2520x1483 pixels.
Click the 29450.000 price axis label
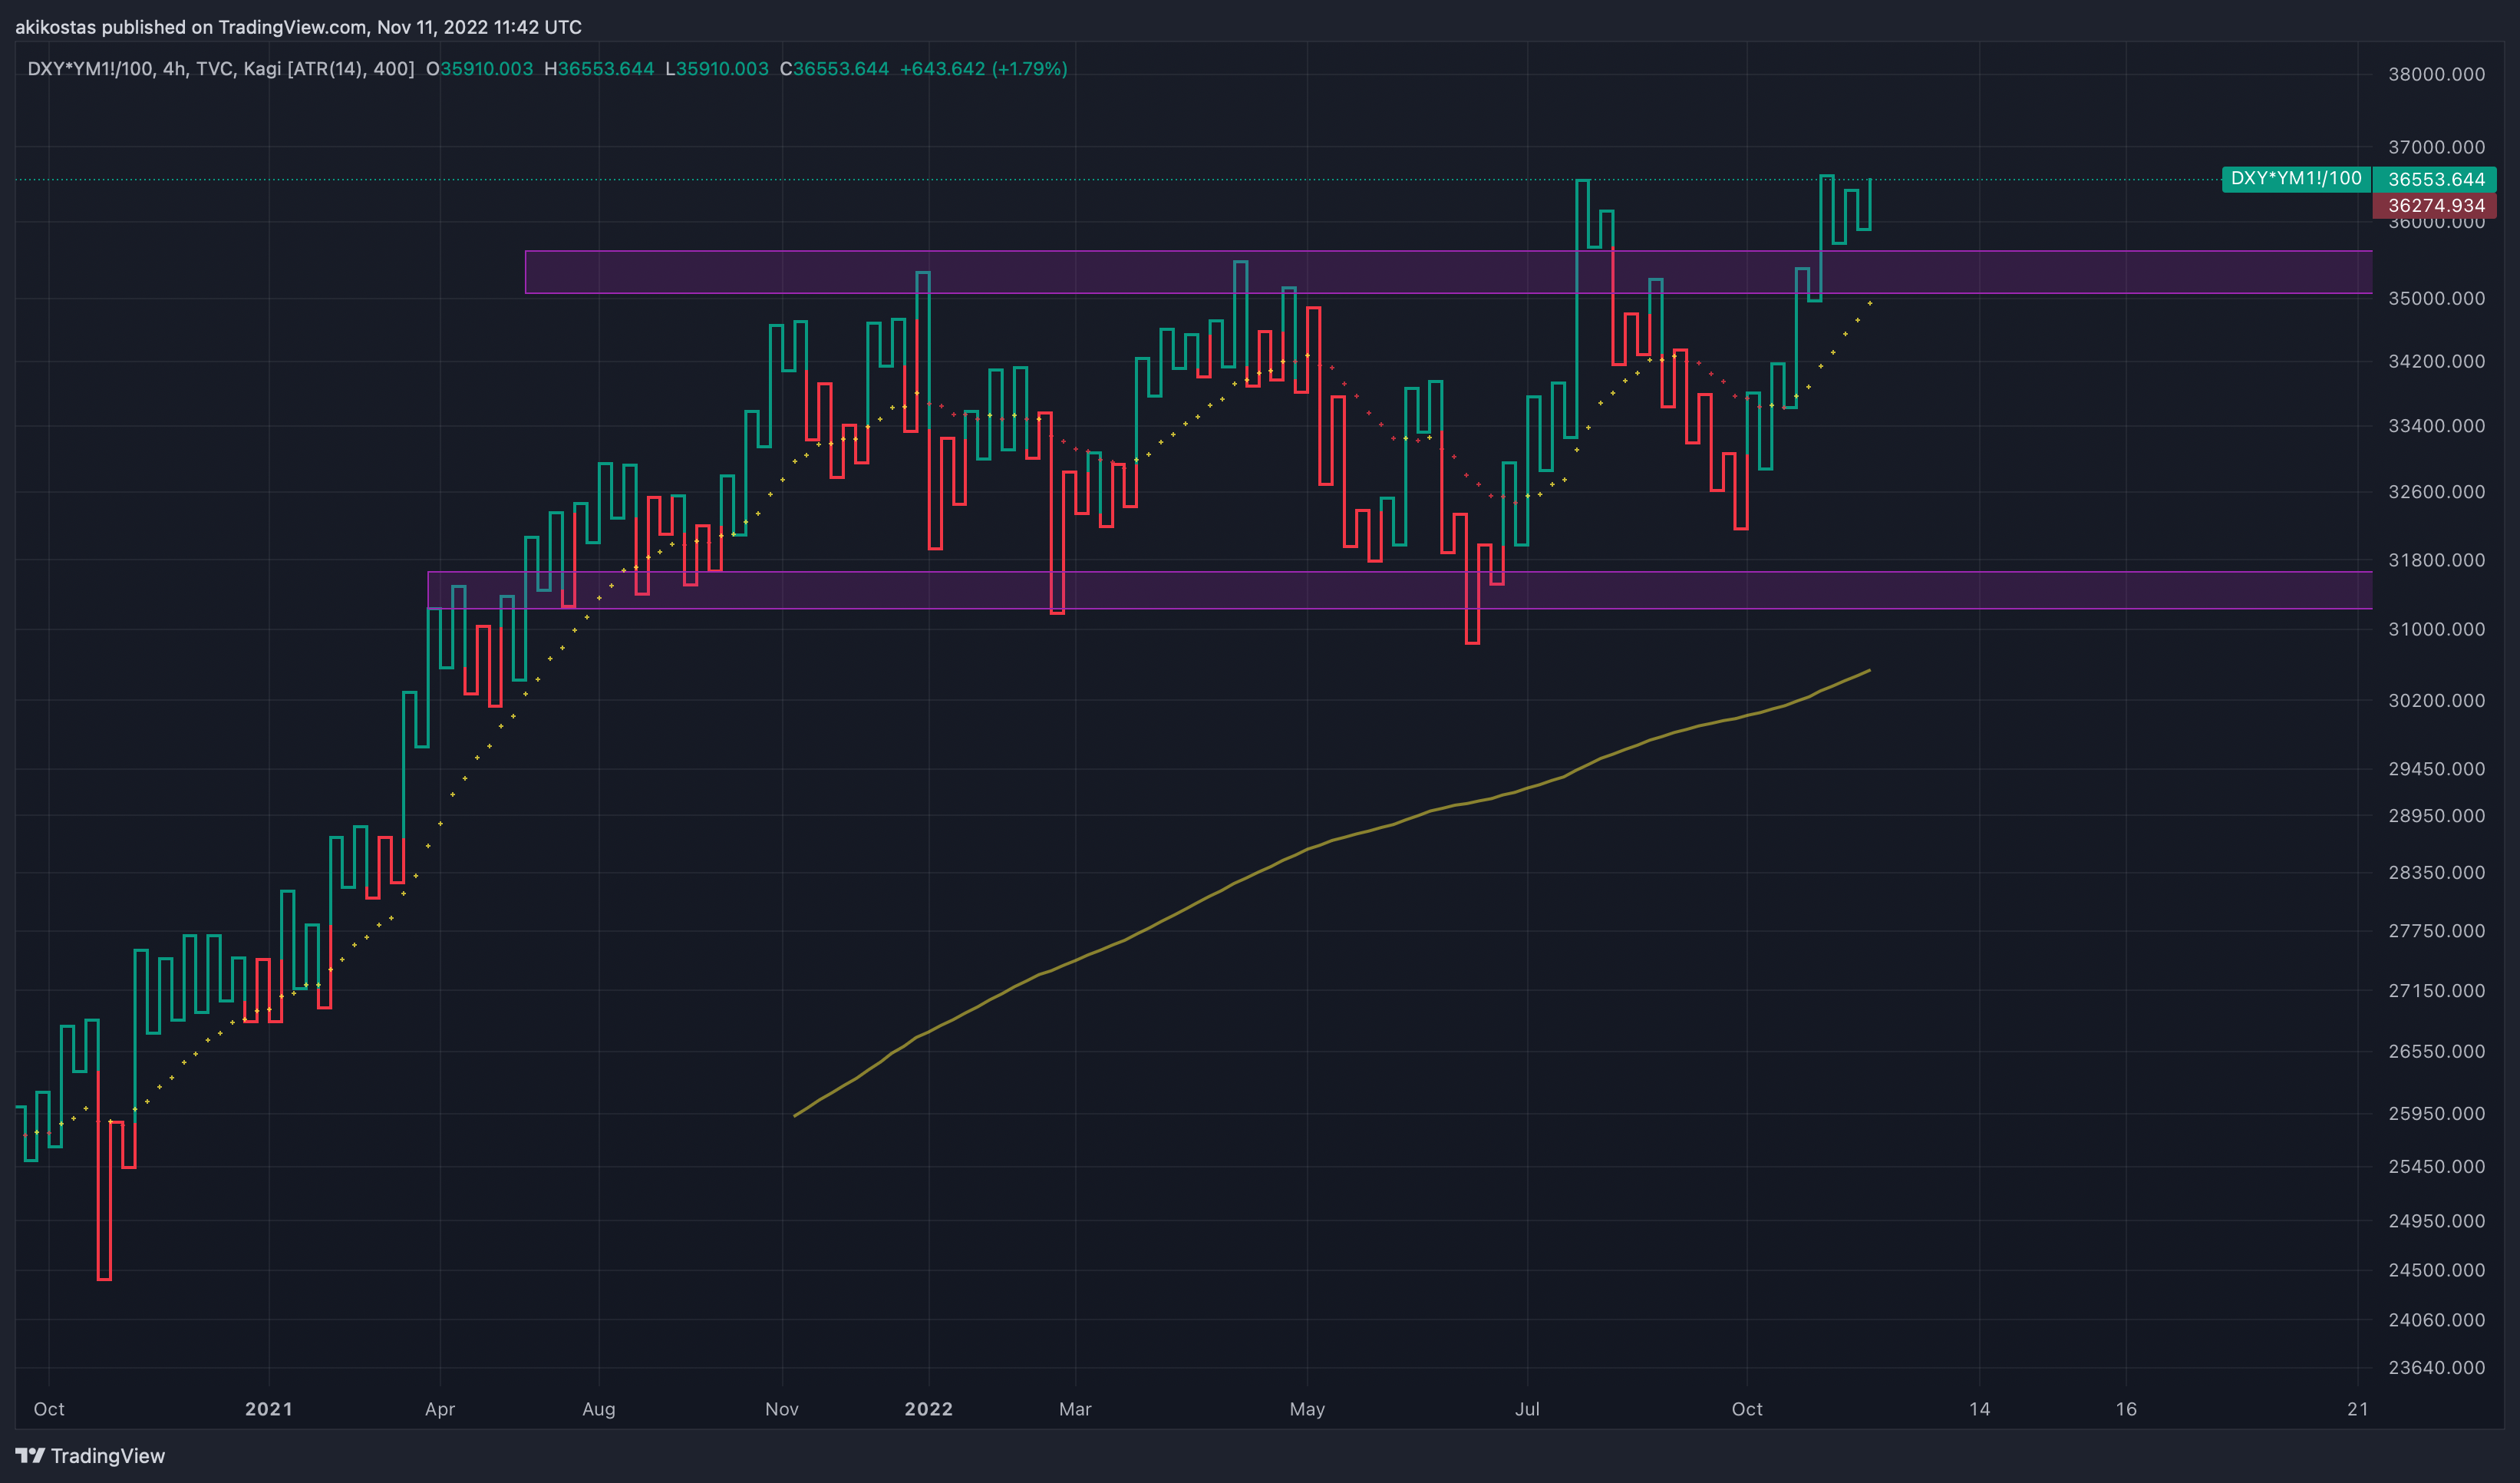point(2436,769)
